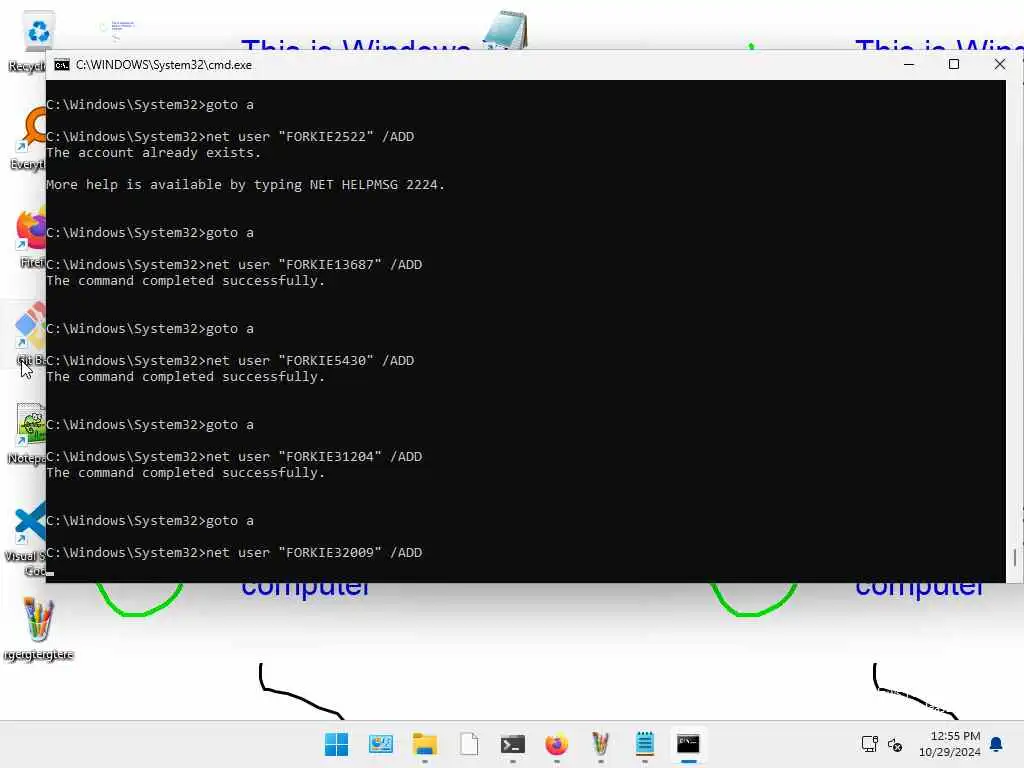Maximize the cmd.exe window
The width and height of the screenshot is (1024, 768).
tap(953, 64)
